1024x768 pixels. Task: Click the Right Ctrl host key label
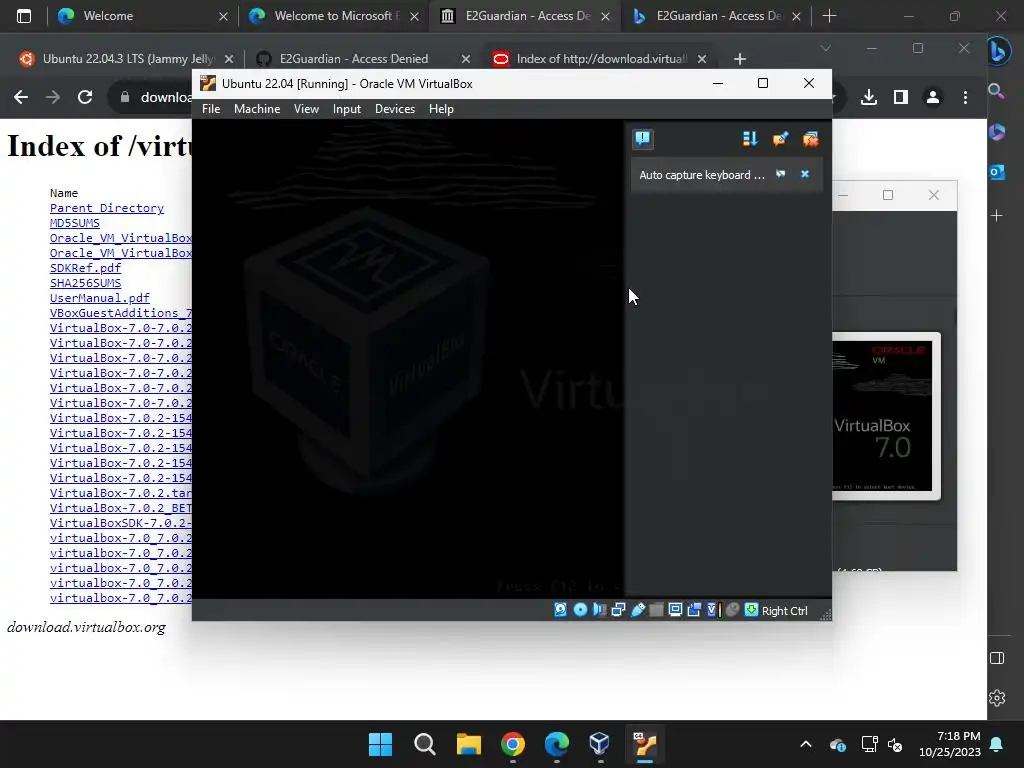784,611
